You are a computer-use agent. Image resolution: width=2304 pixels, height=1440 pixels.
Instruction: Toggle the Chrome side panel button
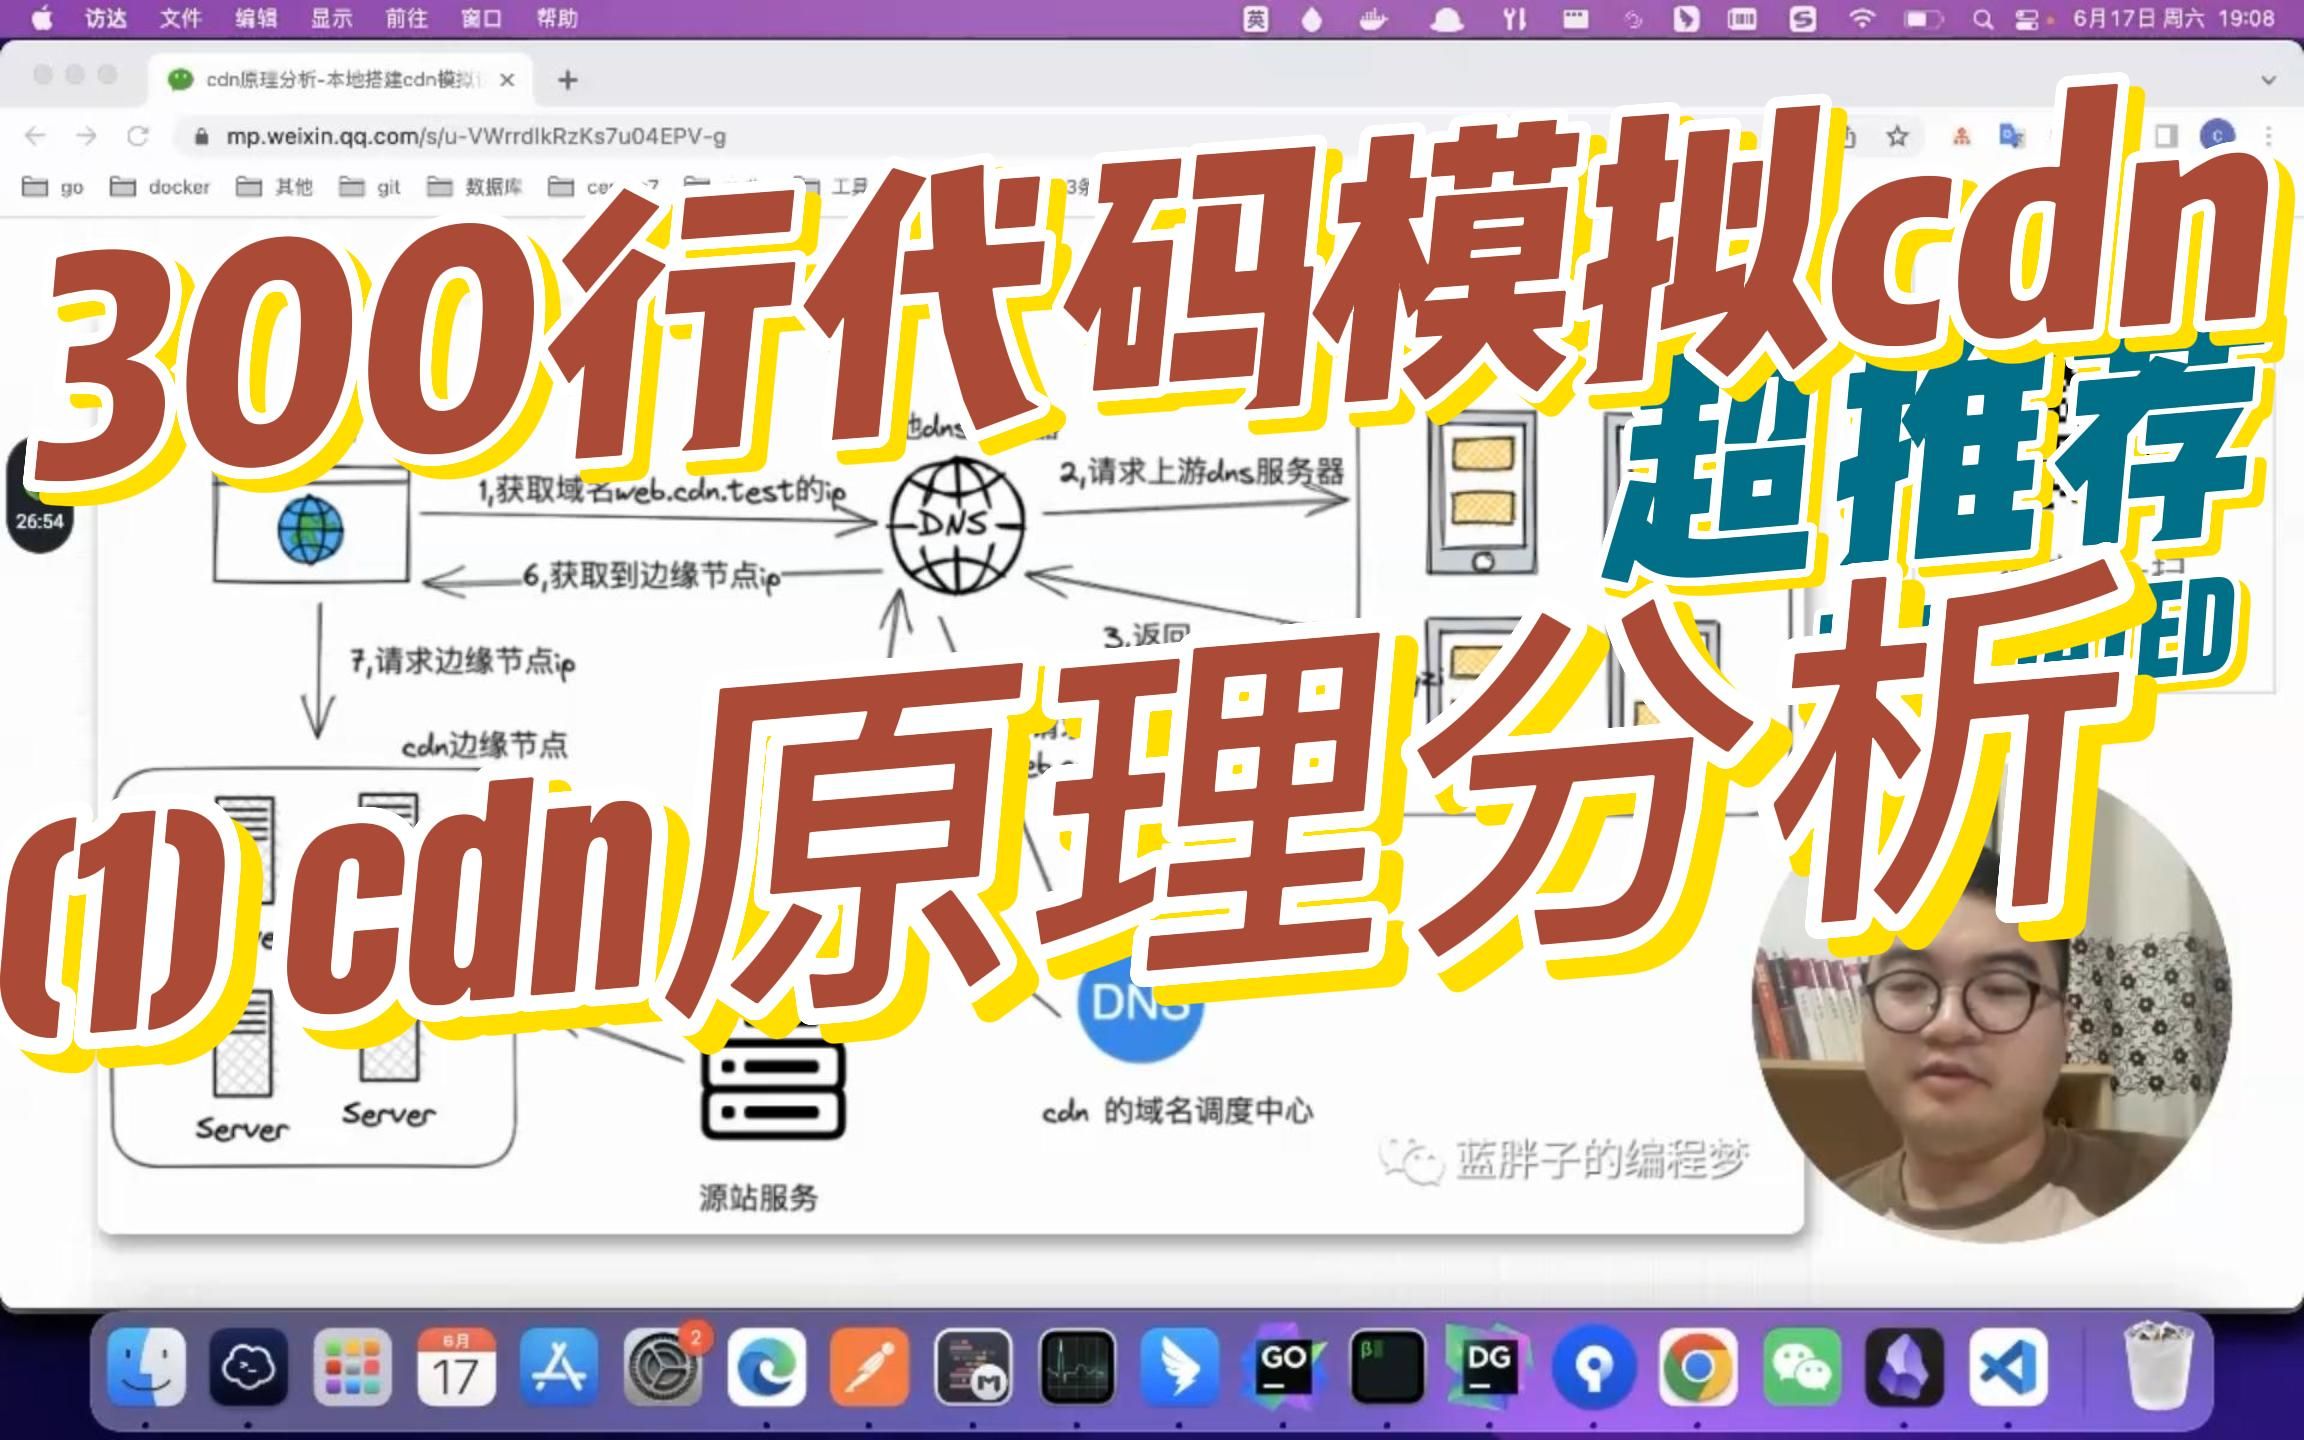2165,136
